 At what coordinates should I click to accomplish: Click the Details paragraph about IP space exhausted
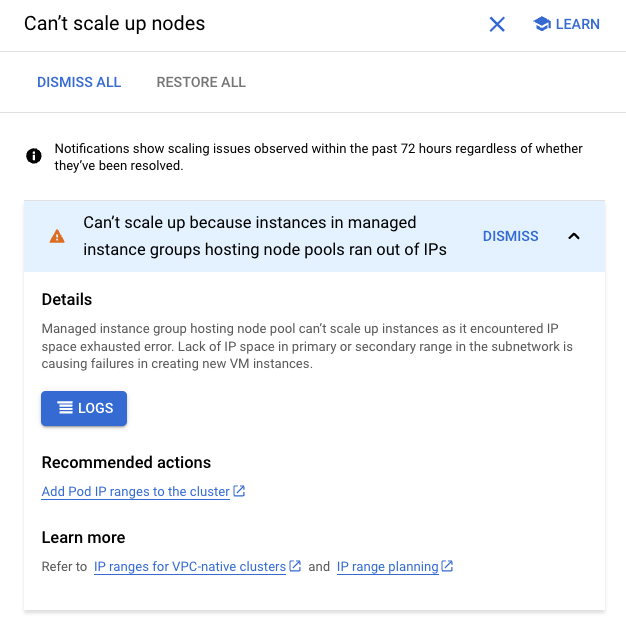307,346
